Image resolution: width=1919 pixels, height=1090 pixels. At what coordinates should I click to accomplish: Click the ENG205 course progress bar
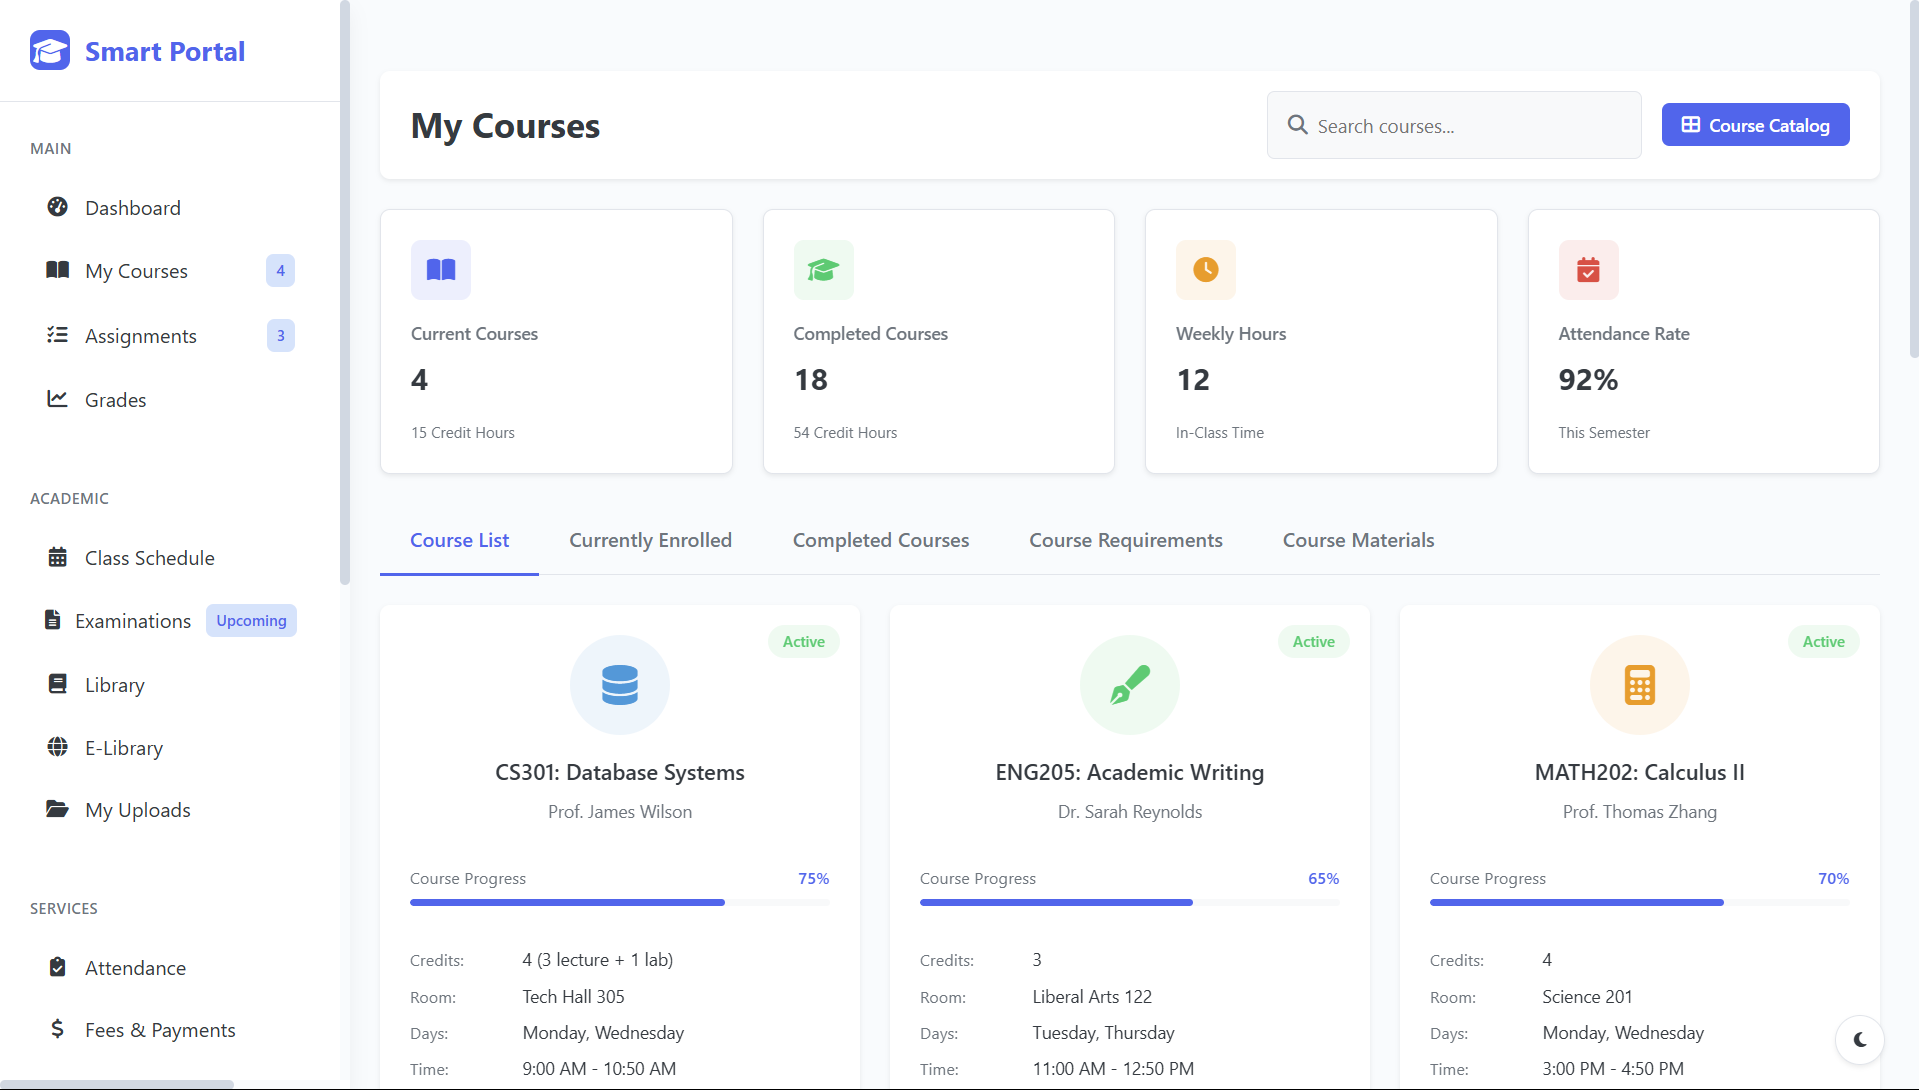(1129, 902)
